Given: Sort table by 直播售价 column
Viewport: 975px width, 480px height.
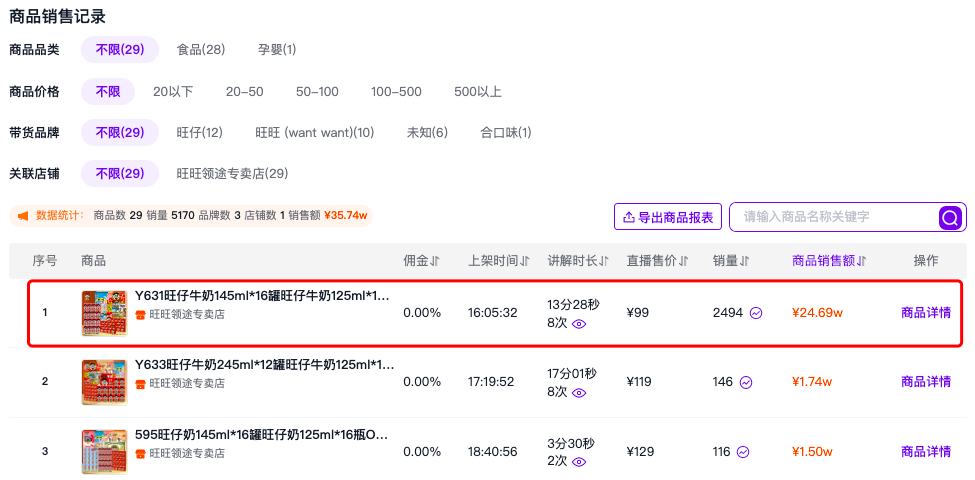Looking at the screenshot, I should pyautogui.click(x=658, y=261).
